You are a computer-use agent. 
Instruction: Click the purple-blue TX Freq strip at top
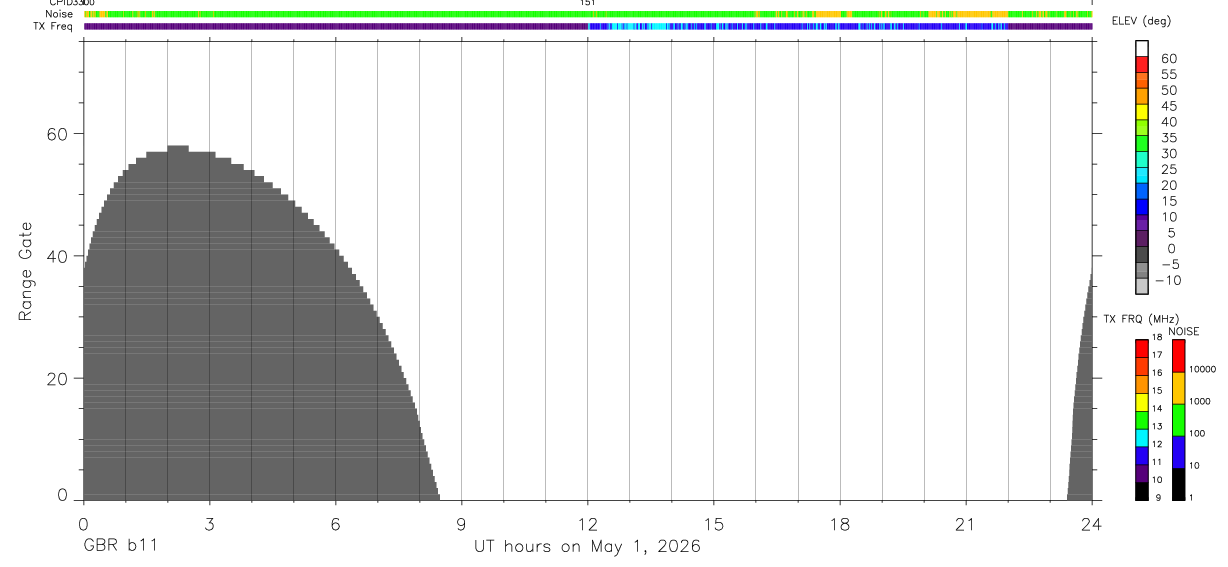pos(588,27)
